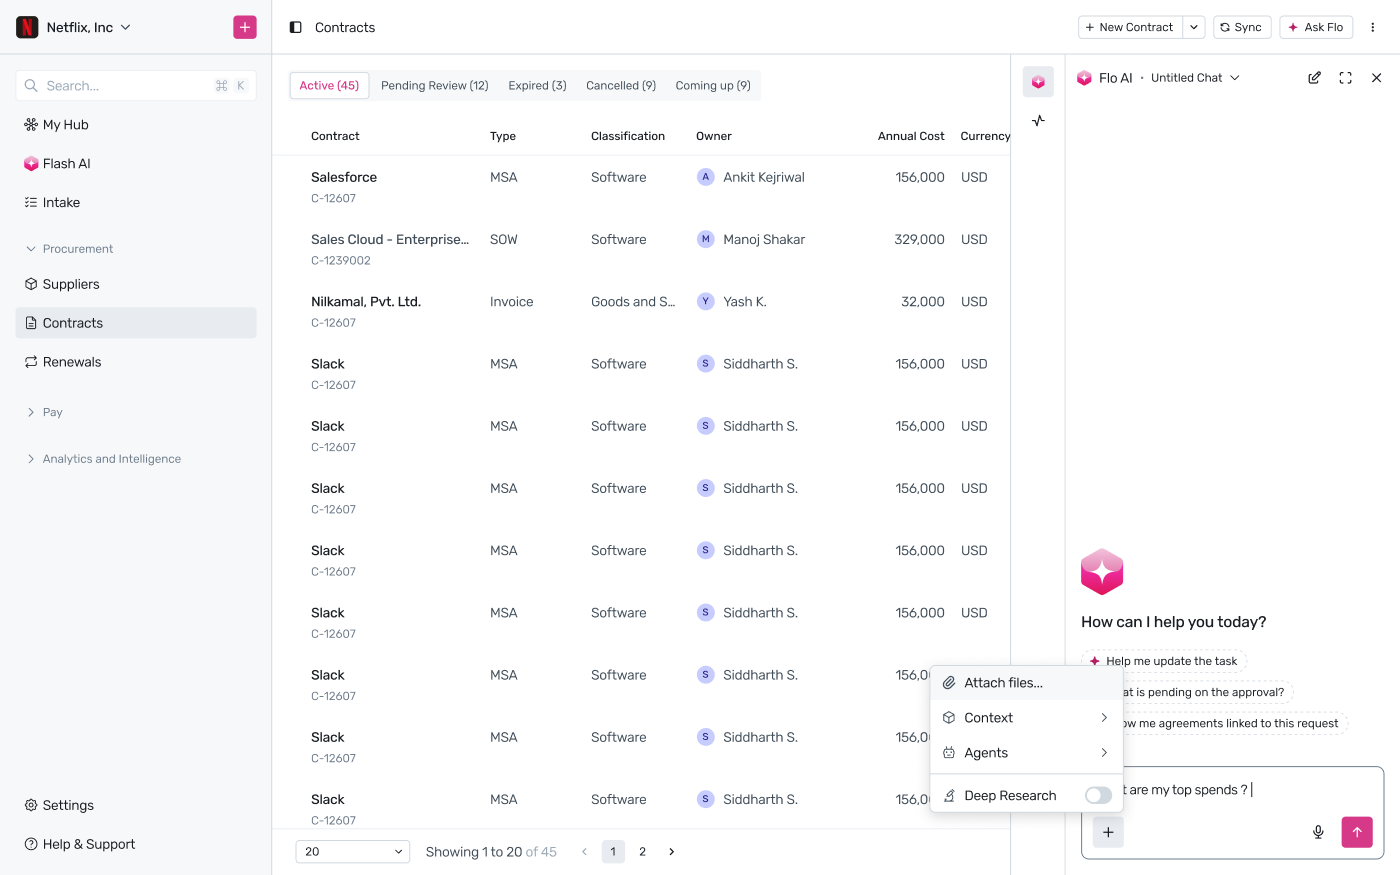Viewport: 1400px width, 875px height.
Task: Click the plus attachment button in chat input
Action: coord(1108,832)
